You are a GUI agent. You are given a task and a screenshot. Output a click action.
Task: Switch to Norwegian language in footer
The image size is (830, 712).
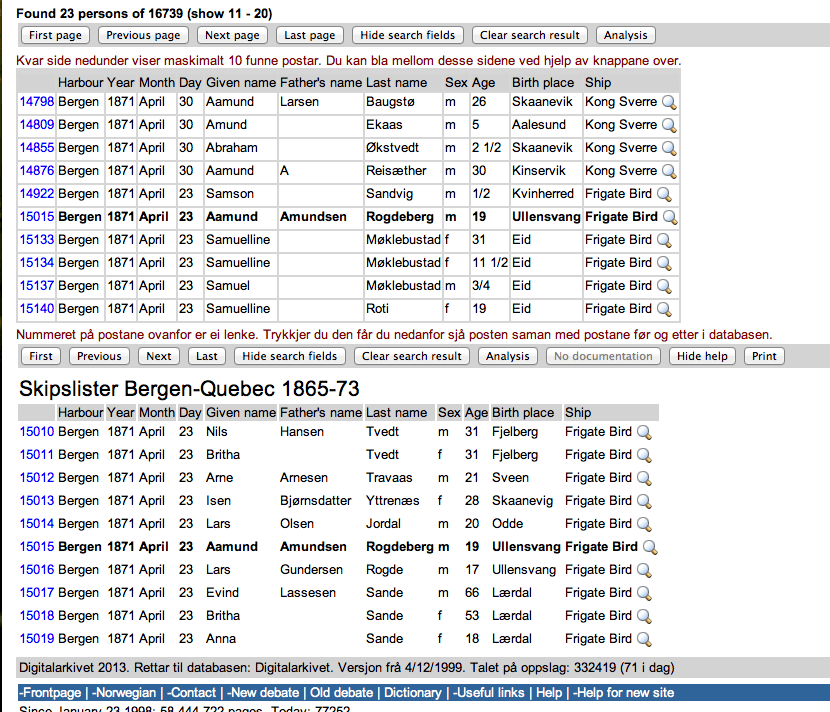pos(125,692)
